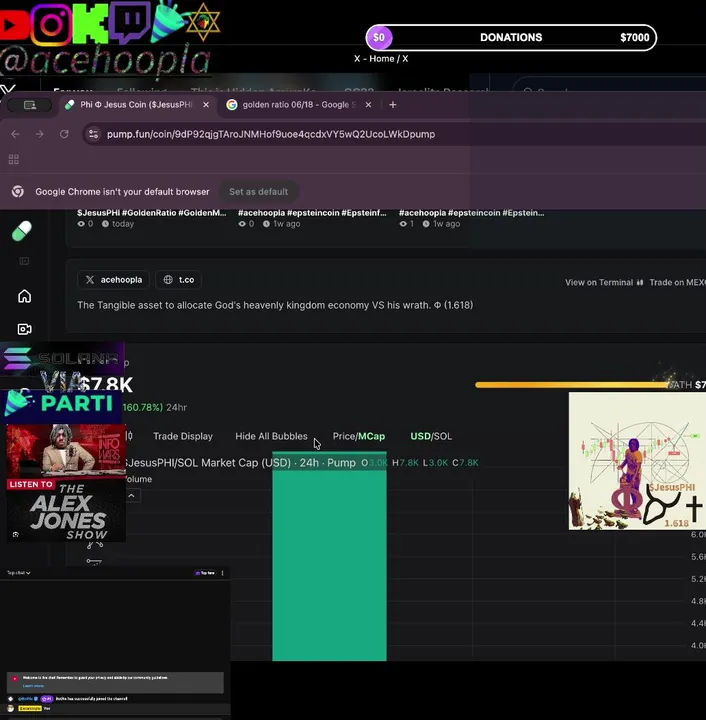
Task: Toggle Hide All Bubbles
Action: pos(271,436)
